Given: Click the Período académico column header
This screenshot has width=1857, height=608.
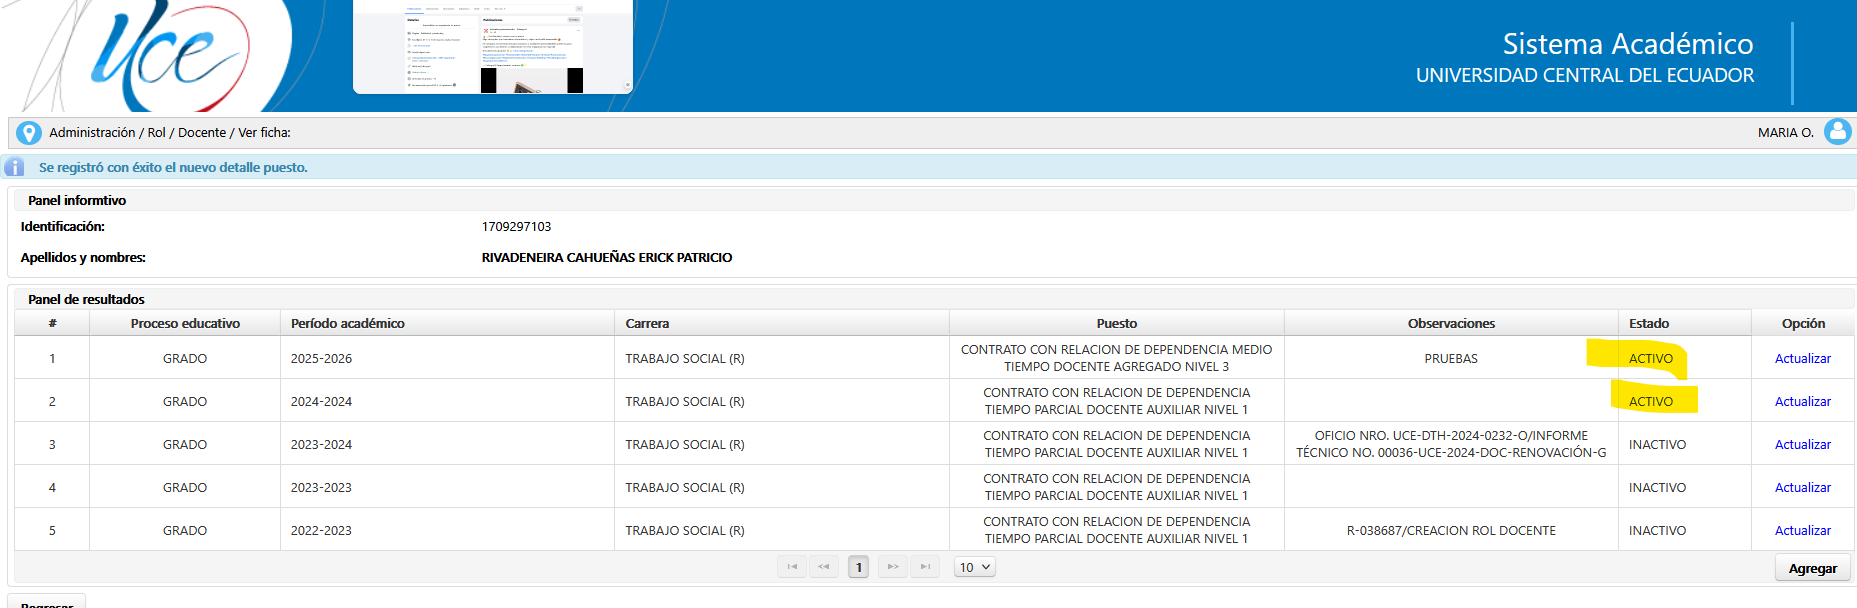Looking at the screenshot, I should point(348,323).
